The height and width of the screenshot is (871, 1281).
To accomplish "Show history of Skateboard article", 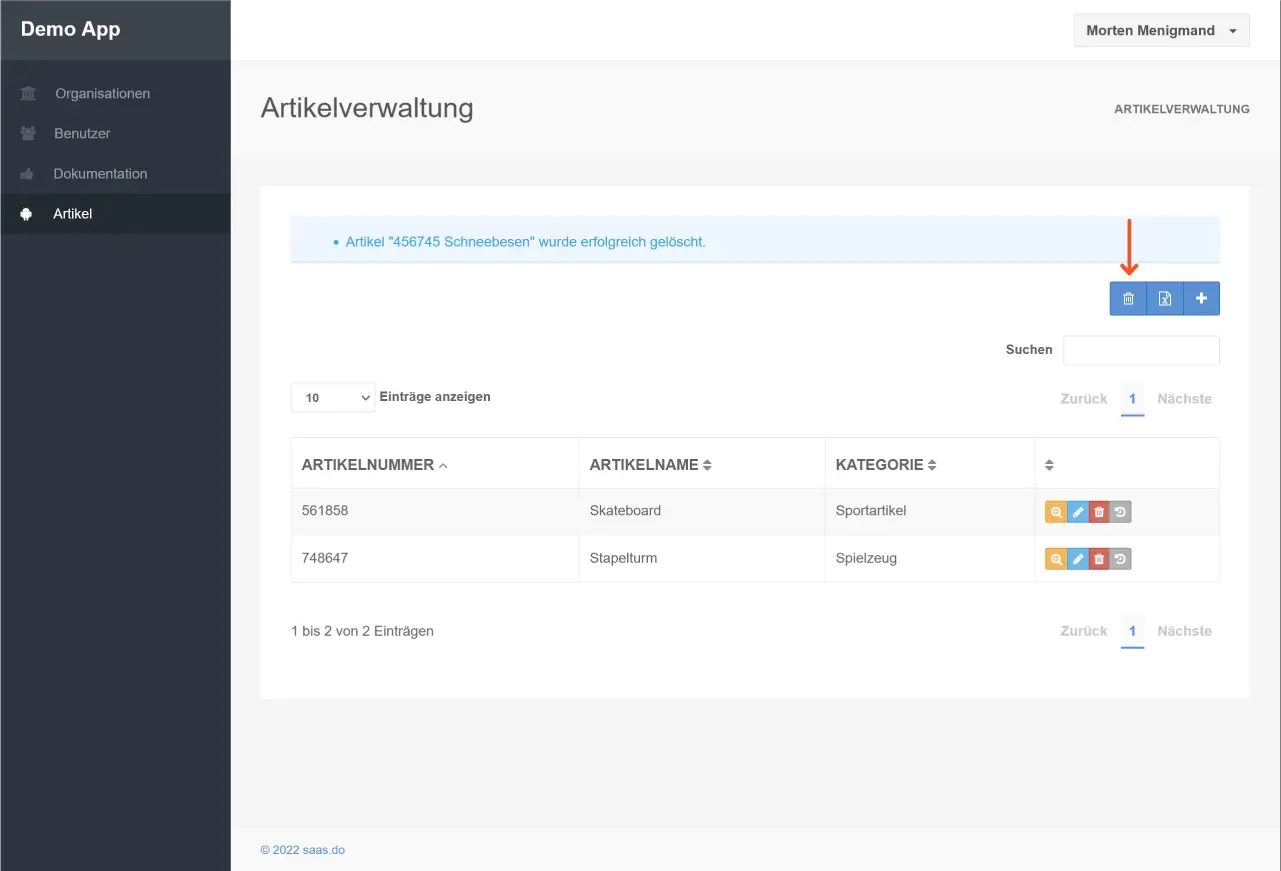I will 1120,512.
